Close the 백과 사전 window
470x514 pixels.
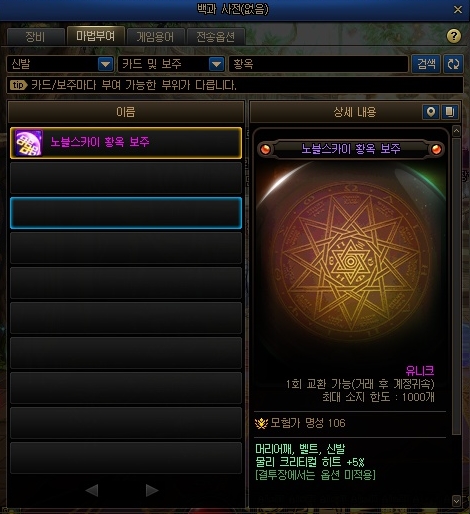(x=458, y=10)
